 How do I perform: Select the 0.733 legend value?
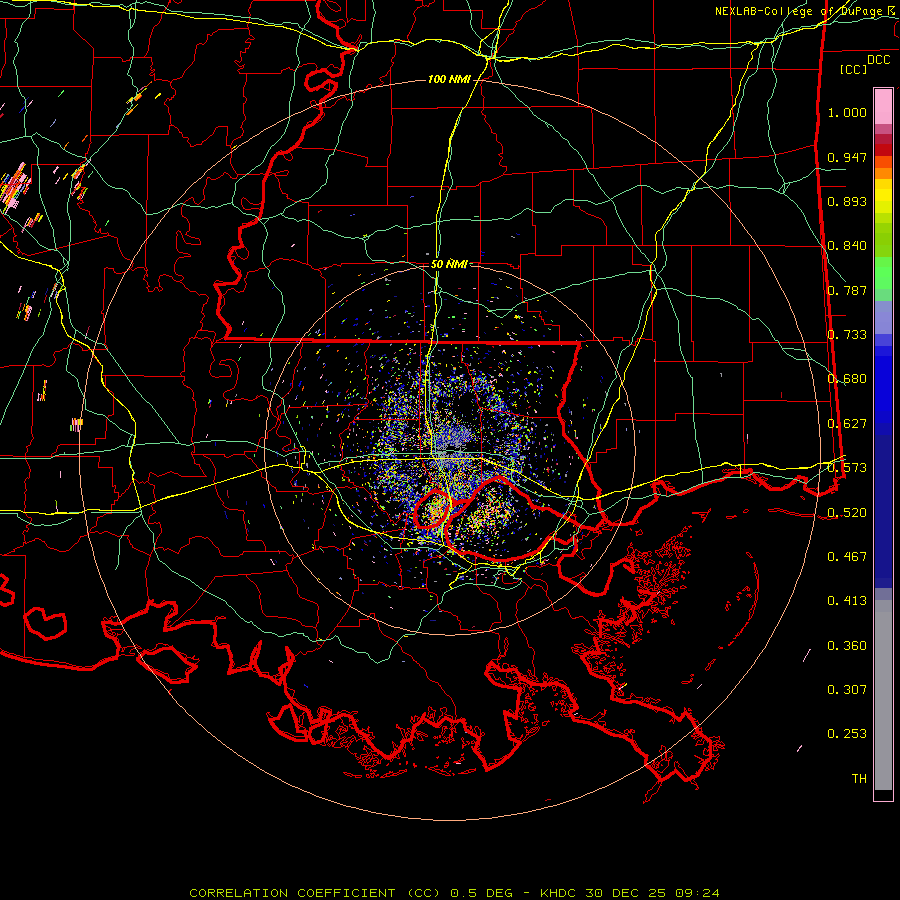tap(847, 335)
